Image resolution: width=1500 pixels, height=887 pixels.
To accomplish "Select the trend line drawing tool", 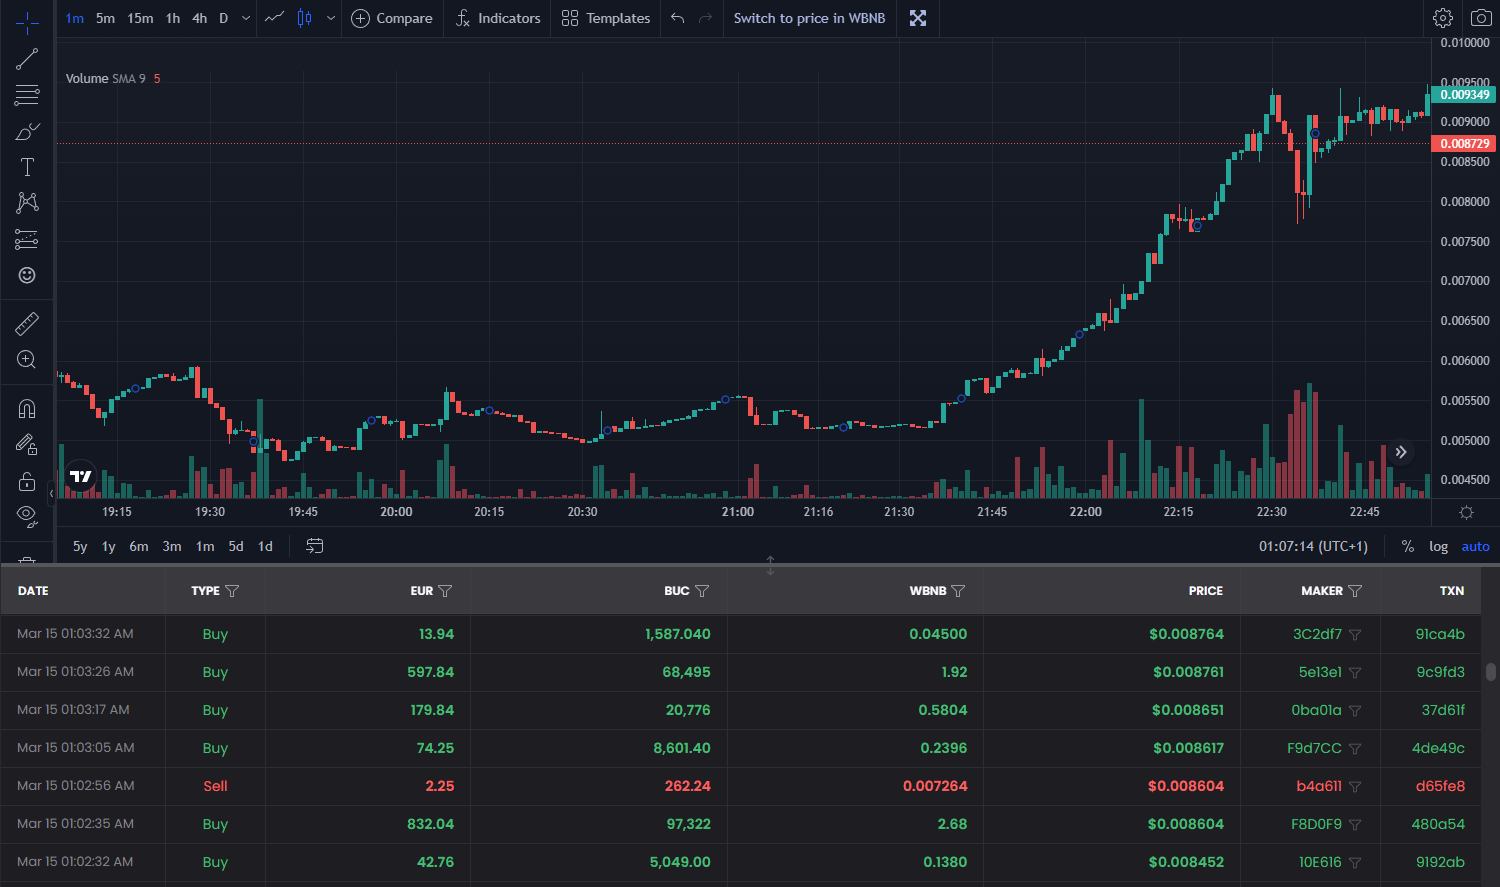I will point(27,59).
